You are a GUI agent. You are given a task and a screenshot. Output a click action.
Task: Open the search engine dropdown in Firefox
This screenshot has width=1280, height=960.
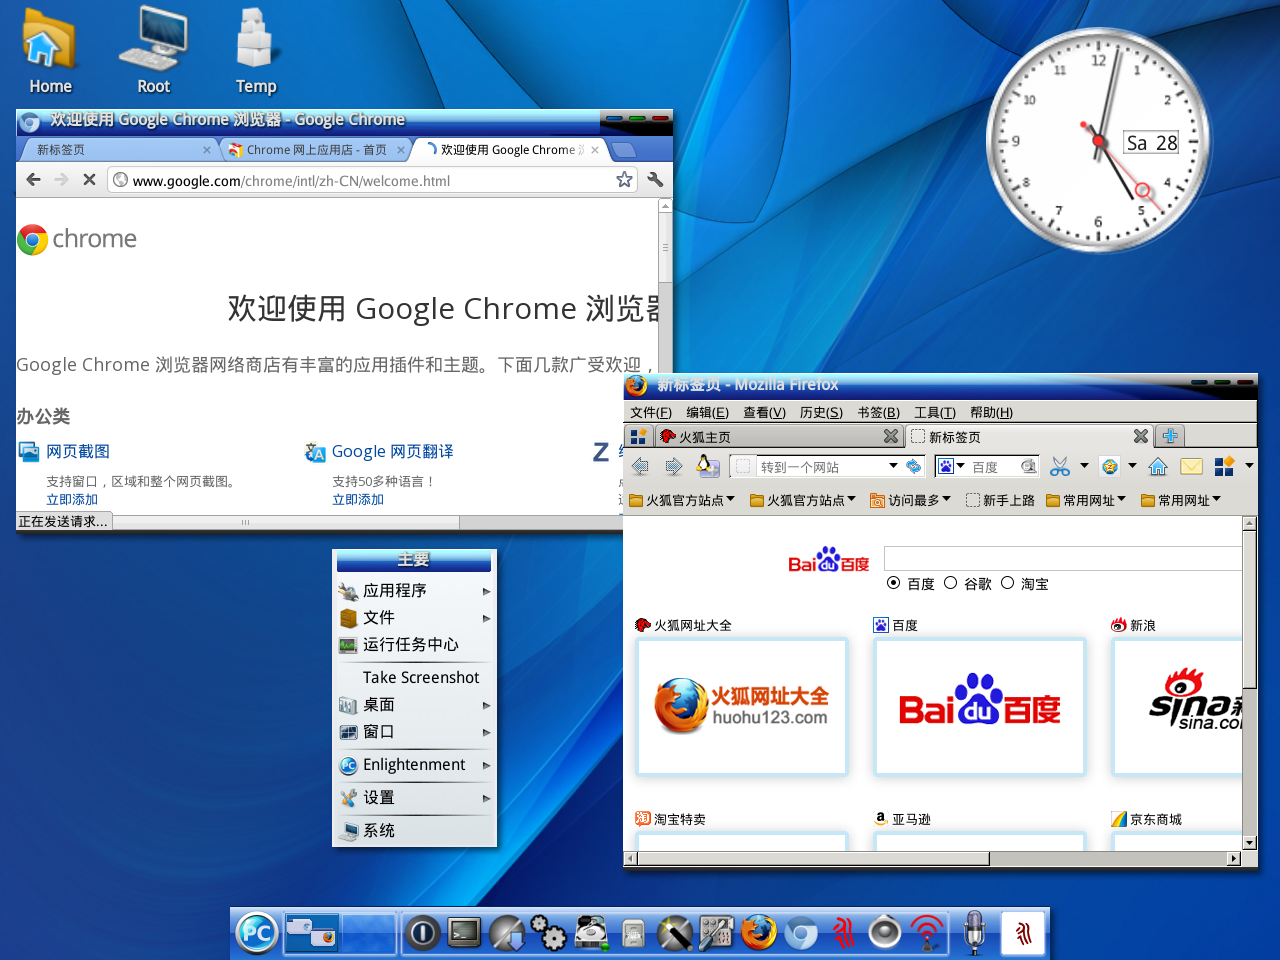pyautogui.click(x=960, y=466)
